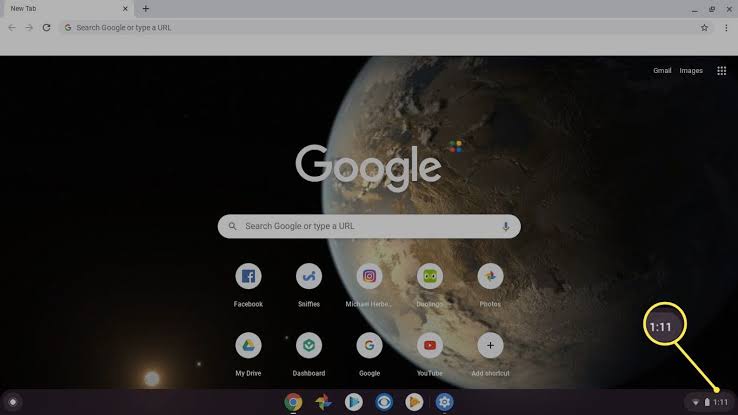This screenshot has height=415, width=738.
Task: Select the New Tab tab
Action: 60,9
